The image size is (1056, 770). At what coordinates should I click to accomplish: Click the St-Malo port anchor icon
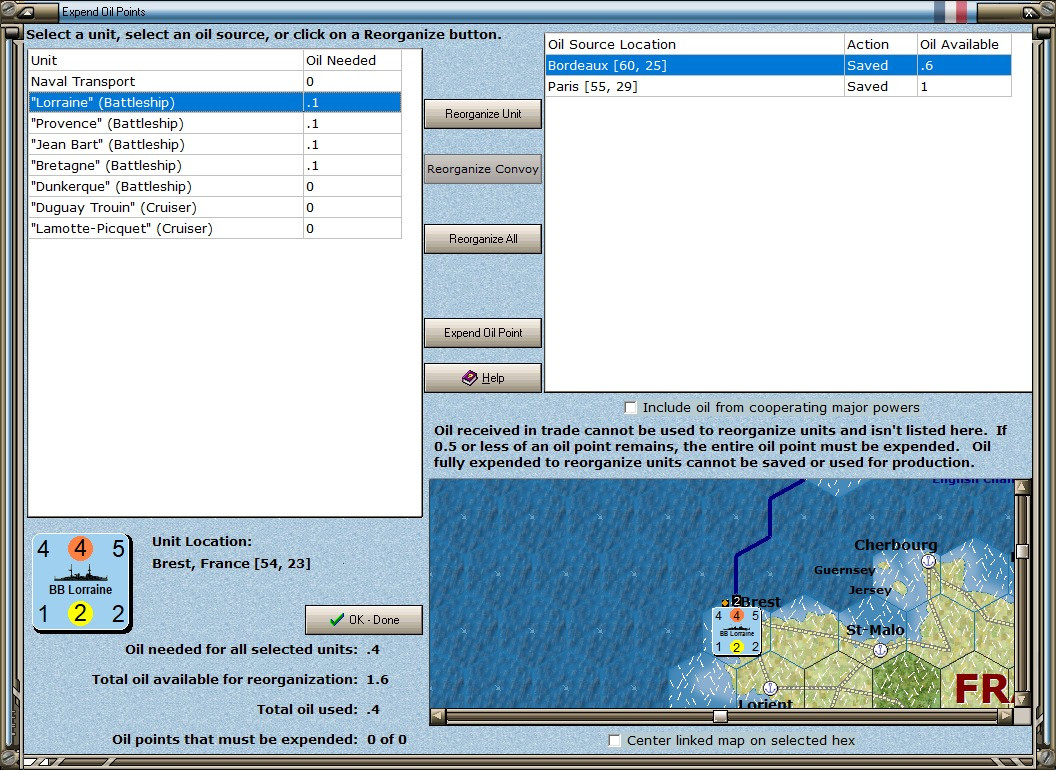coord(880,650)
